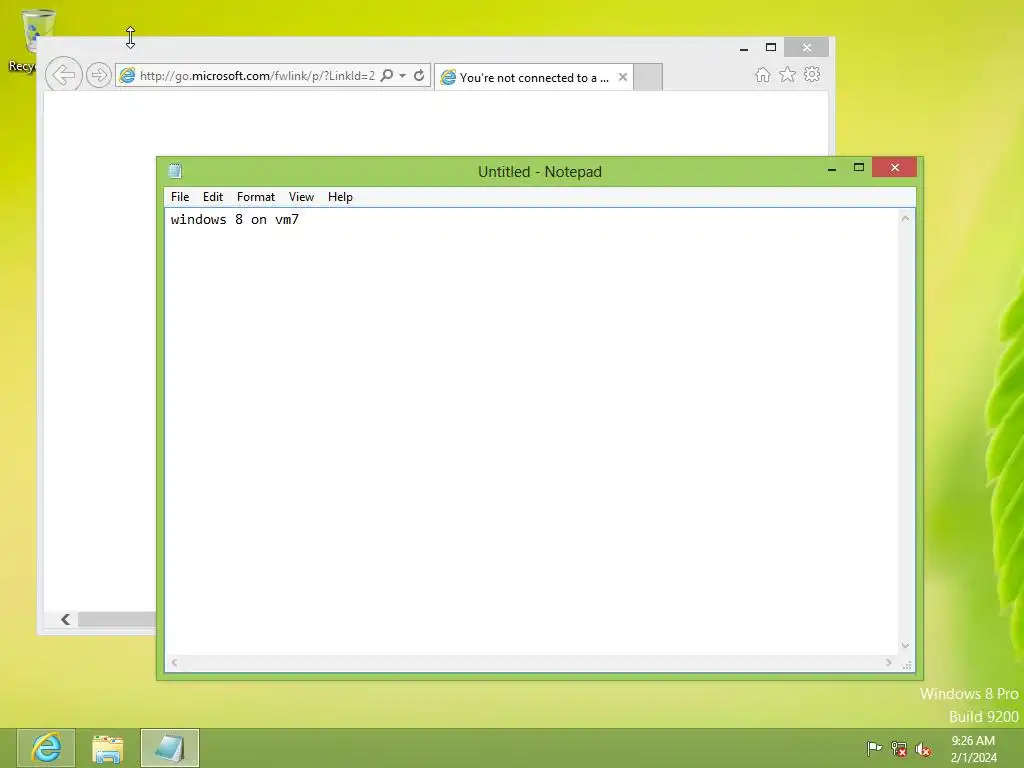Image resolution: width=1024 pixels, height=768 pixels.
Task: Click inside the Notepad text area
Action: 532,431
